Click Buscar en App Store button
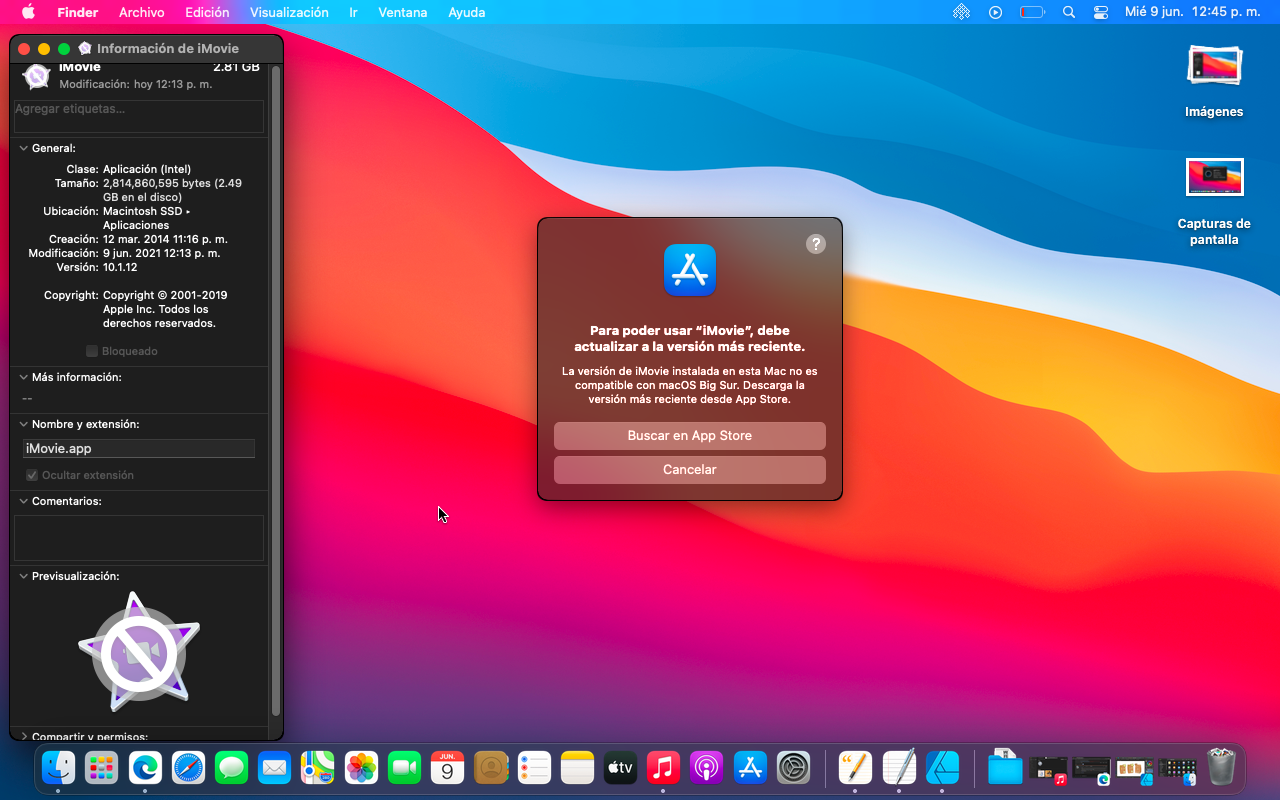The height and width of the screenshot is (800, 1280). [x=690, y=436]
